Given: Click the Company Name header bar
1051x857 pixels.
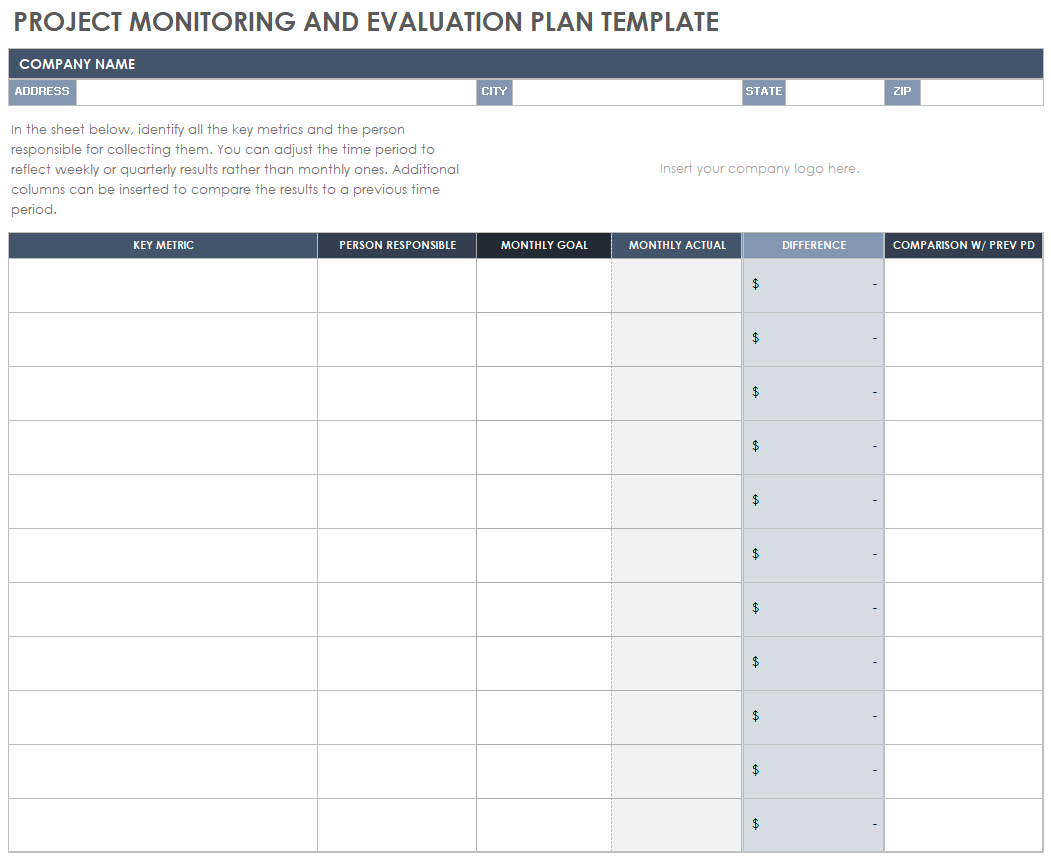Looking at the screenshot, I should (525, 64).
